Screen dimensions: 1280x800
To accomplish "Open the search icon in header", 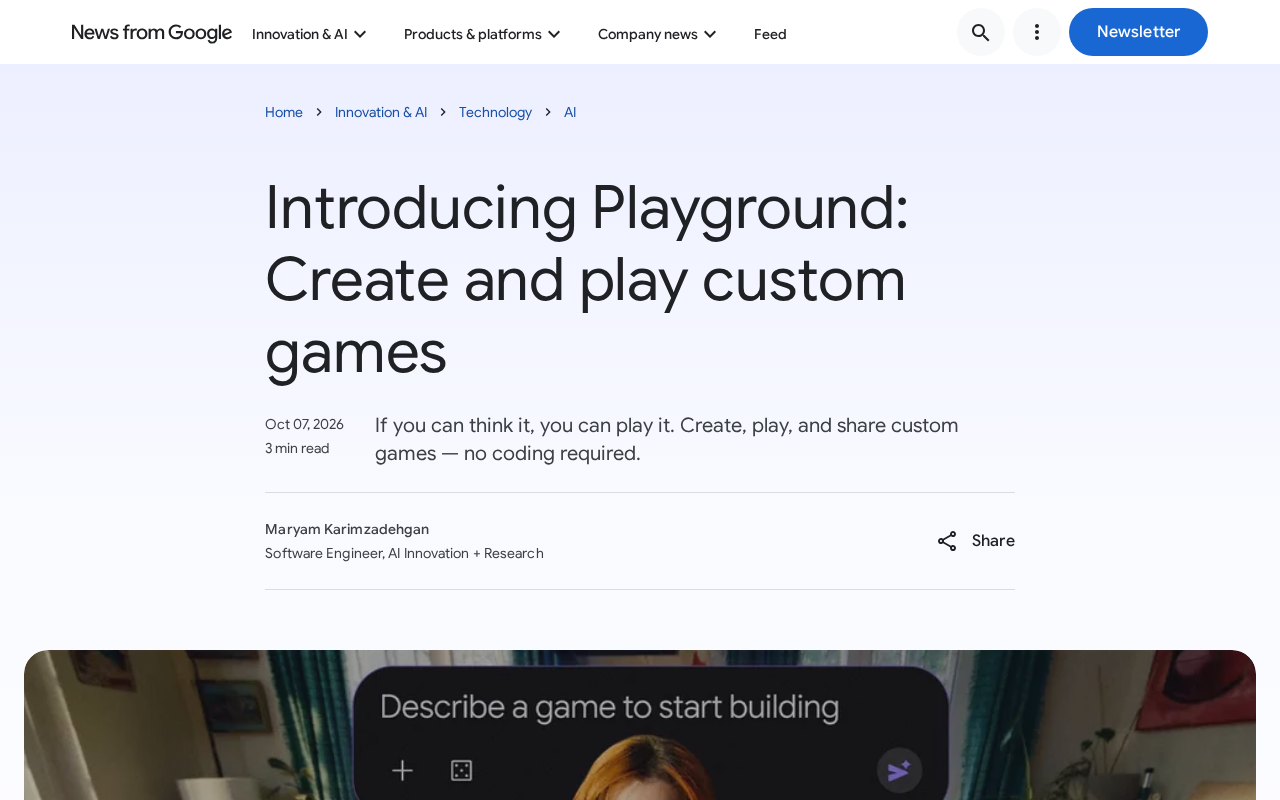I will pyautogui.click(x=981, y=32).
